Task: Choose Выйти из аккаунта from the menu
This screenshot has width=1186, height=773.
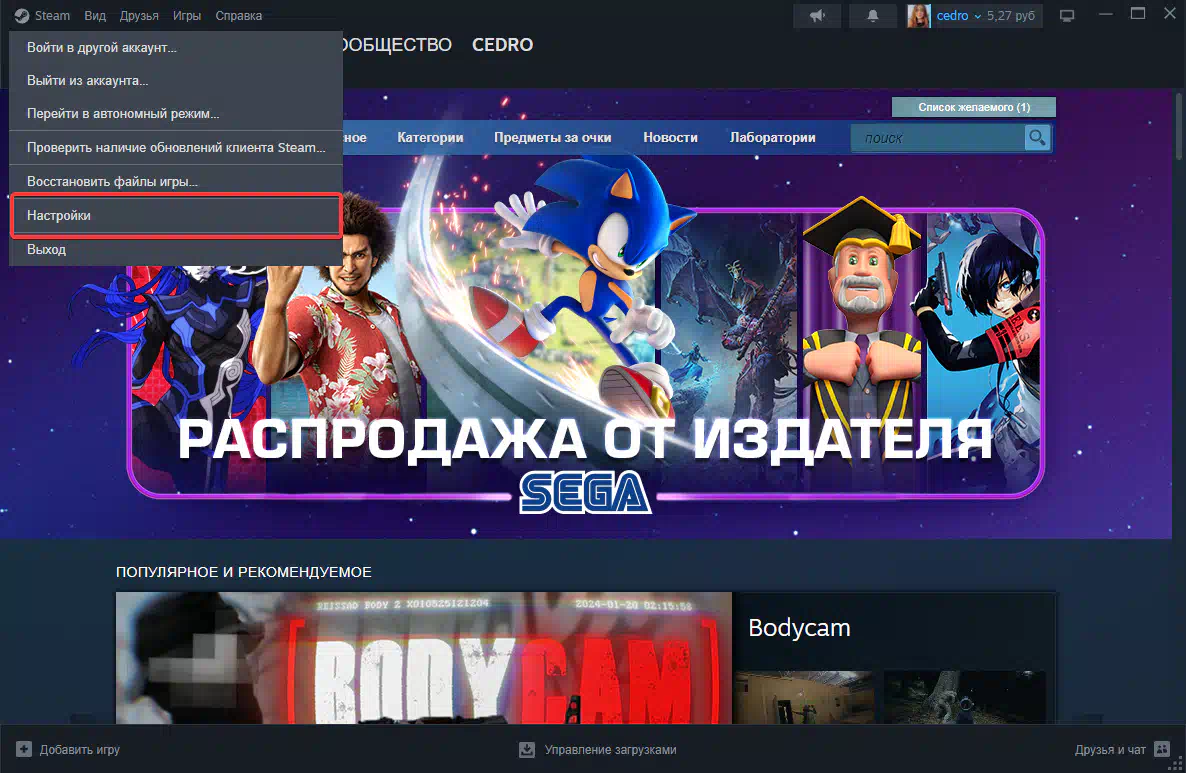Action: tap(175, 80)
